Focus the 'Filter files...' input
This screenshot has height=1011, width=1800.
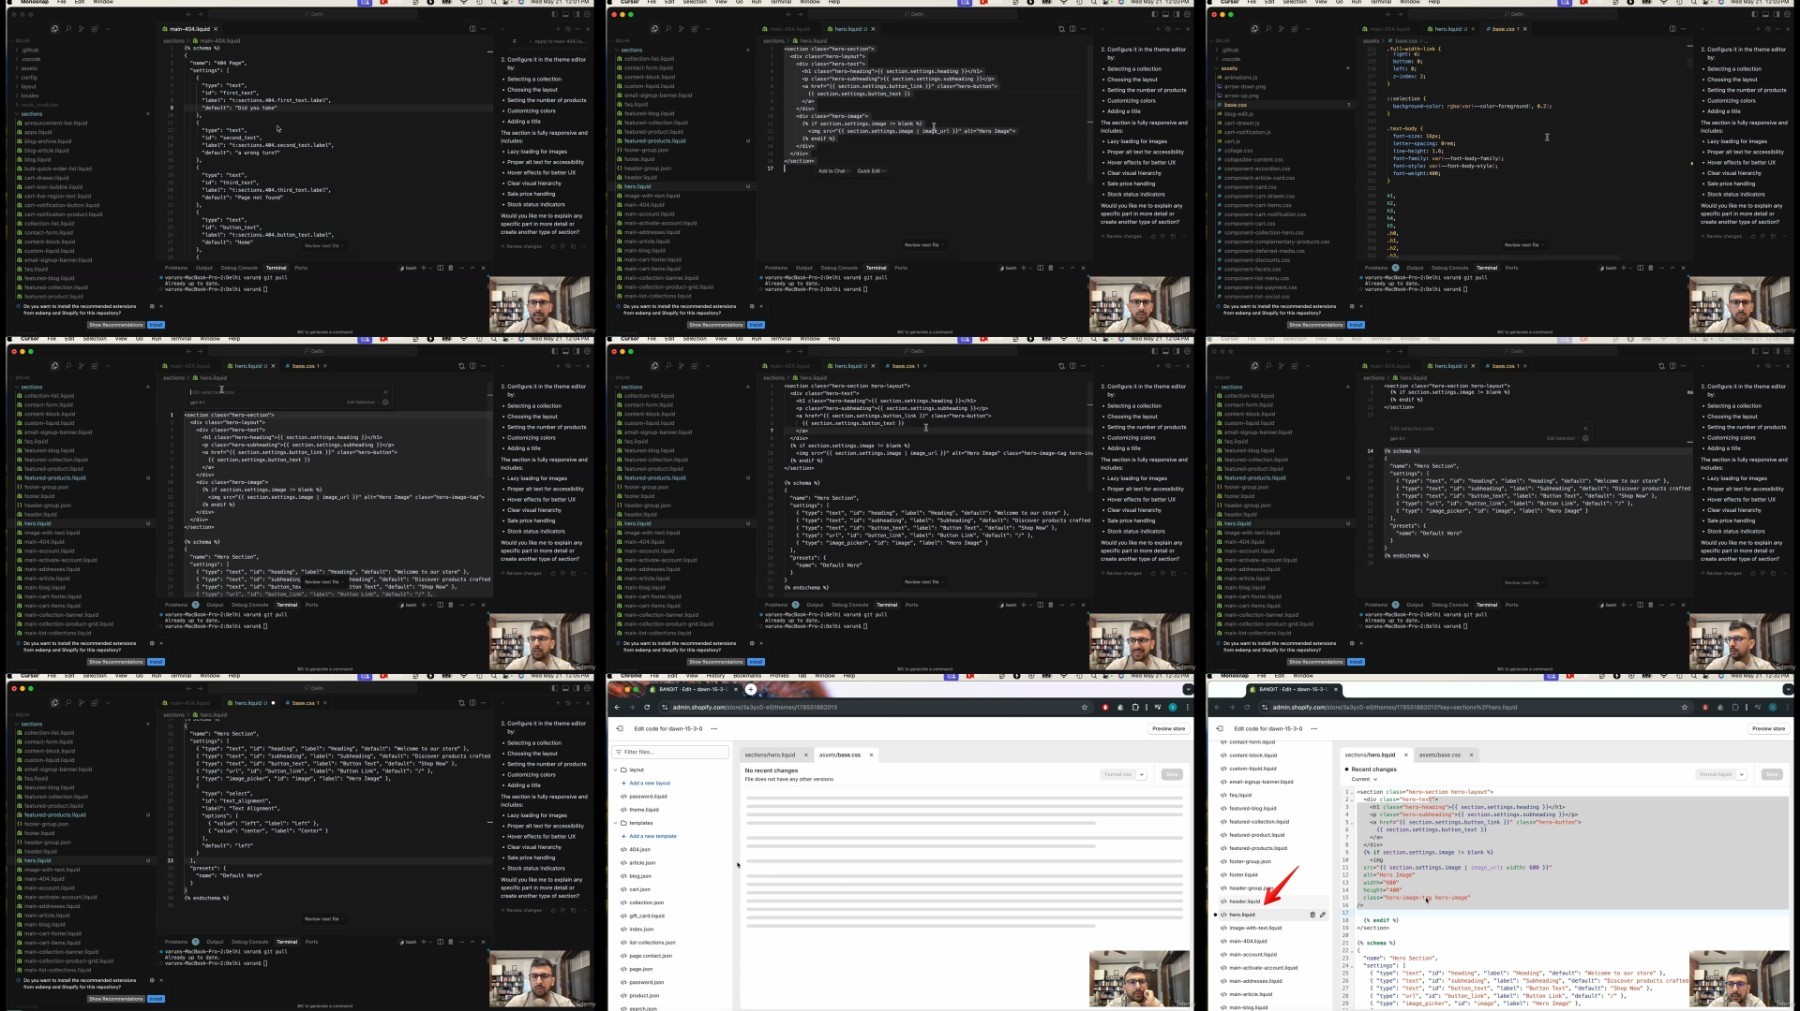[670, 752]
